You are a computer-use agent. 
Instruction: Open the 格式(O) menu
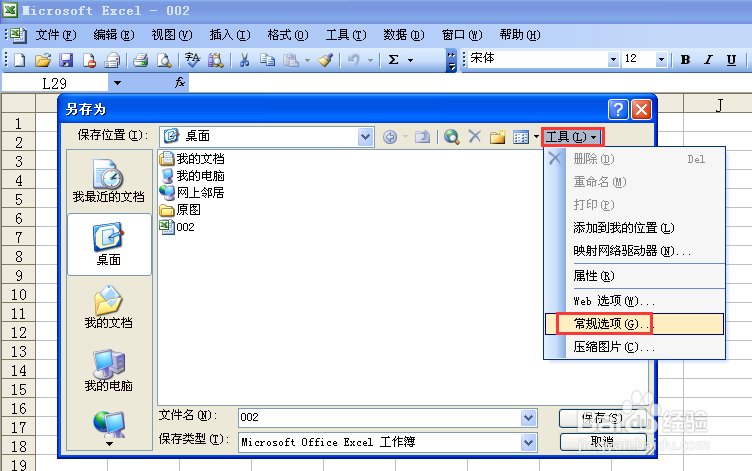pyautogui.click(x=288, y=35)
